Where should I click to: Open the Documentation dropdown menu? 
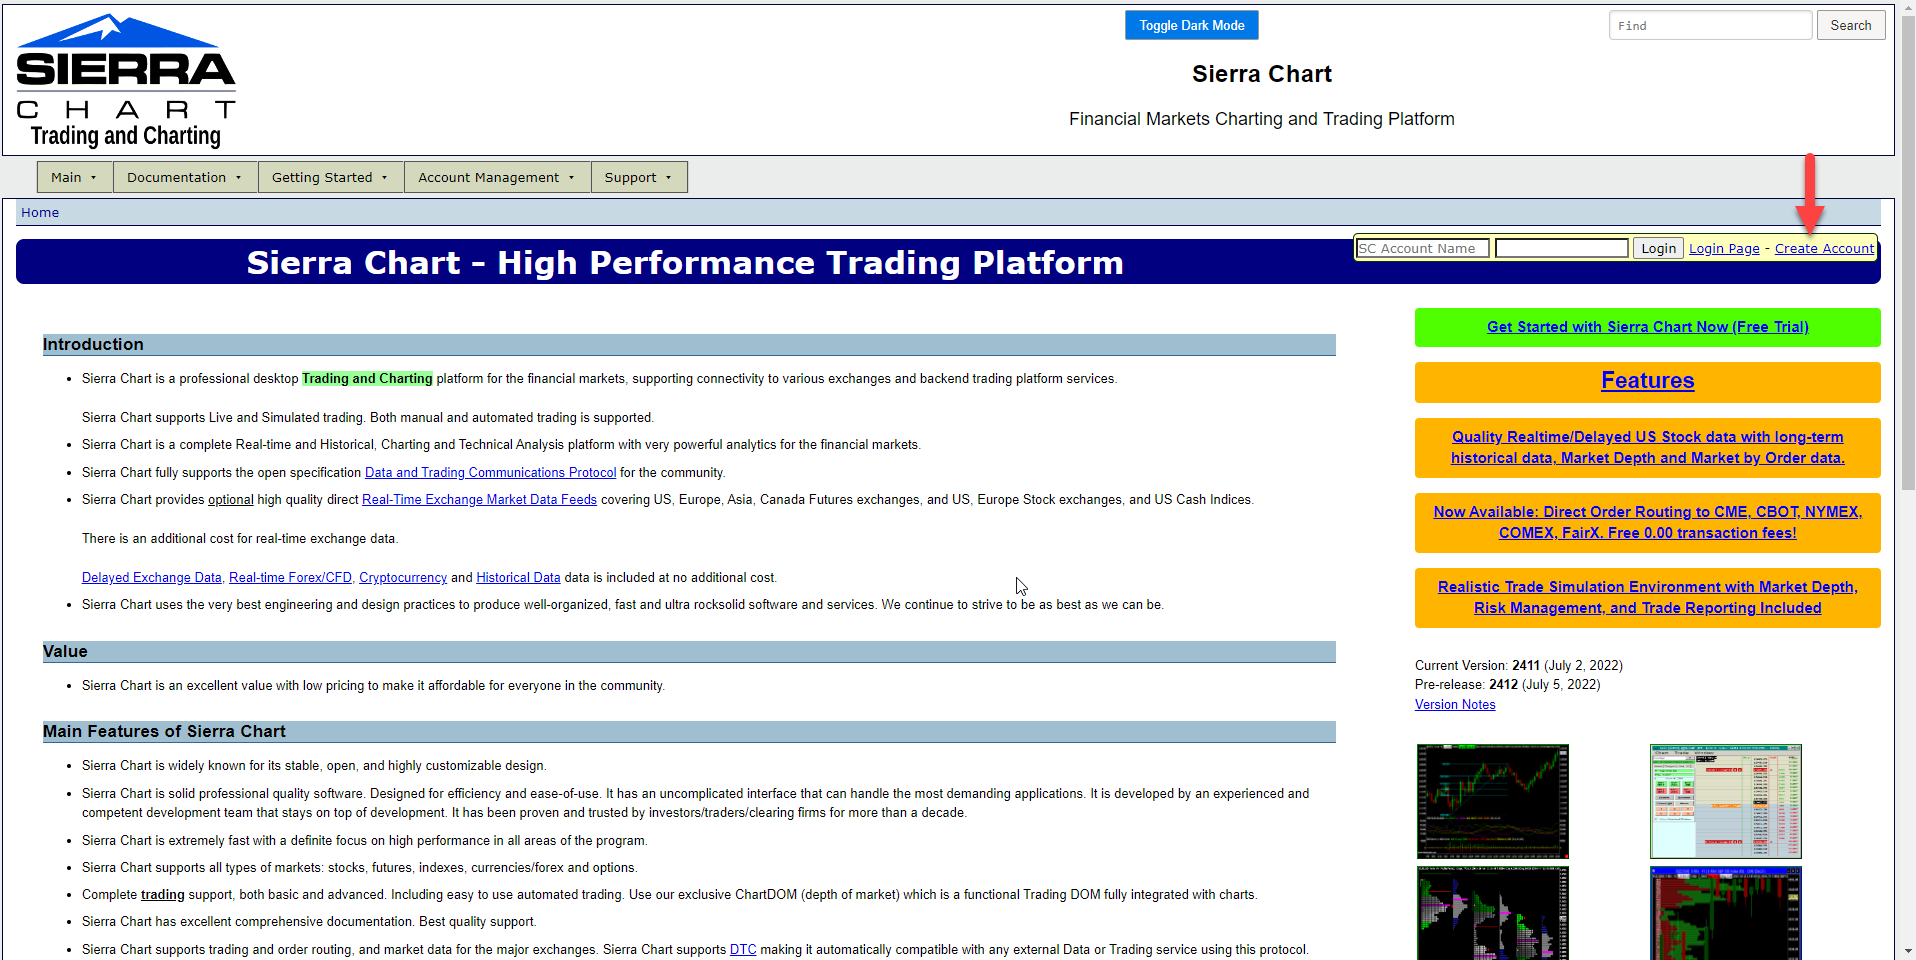pos(184,178)
